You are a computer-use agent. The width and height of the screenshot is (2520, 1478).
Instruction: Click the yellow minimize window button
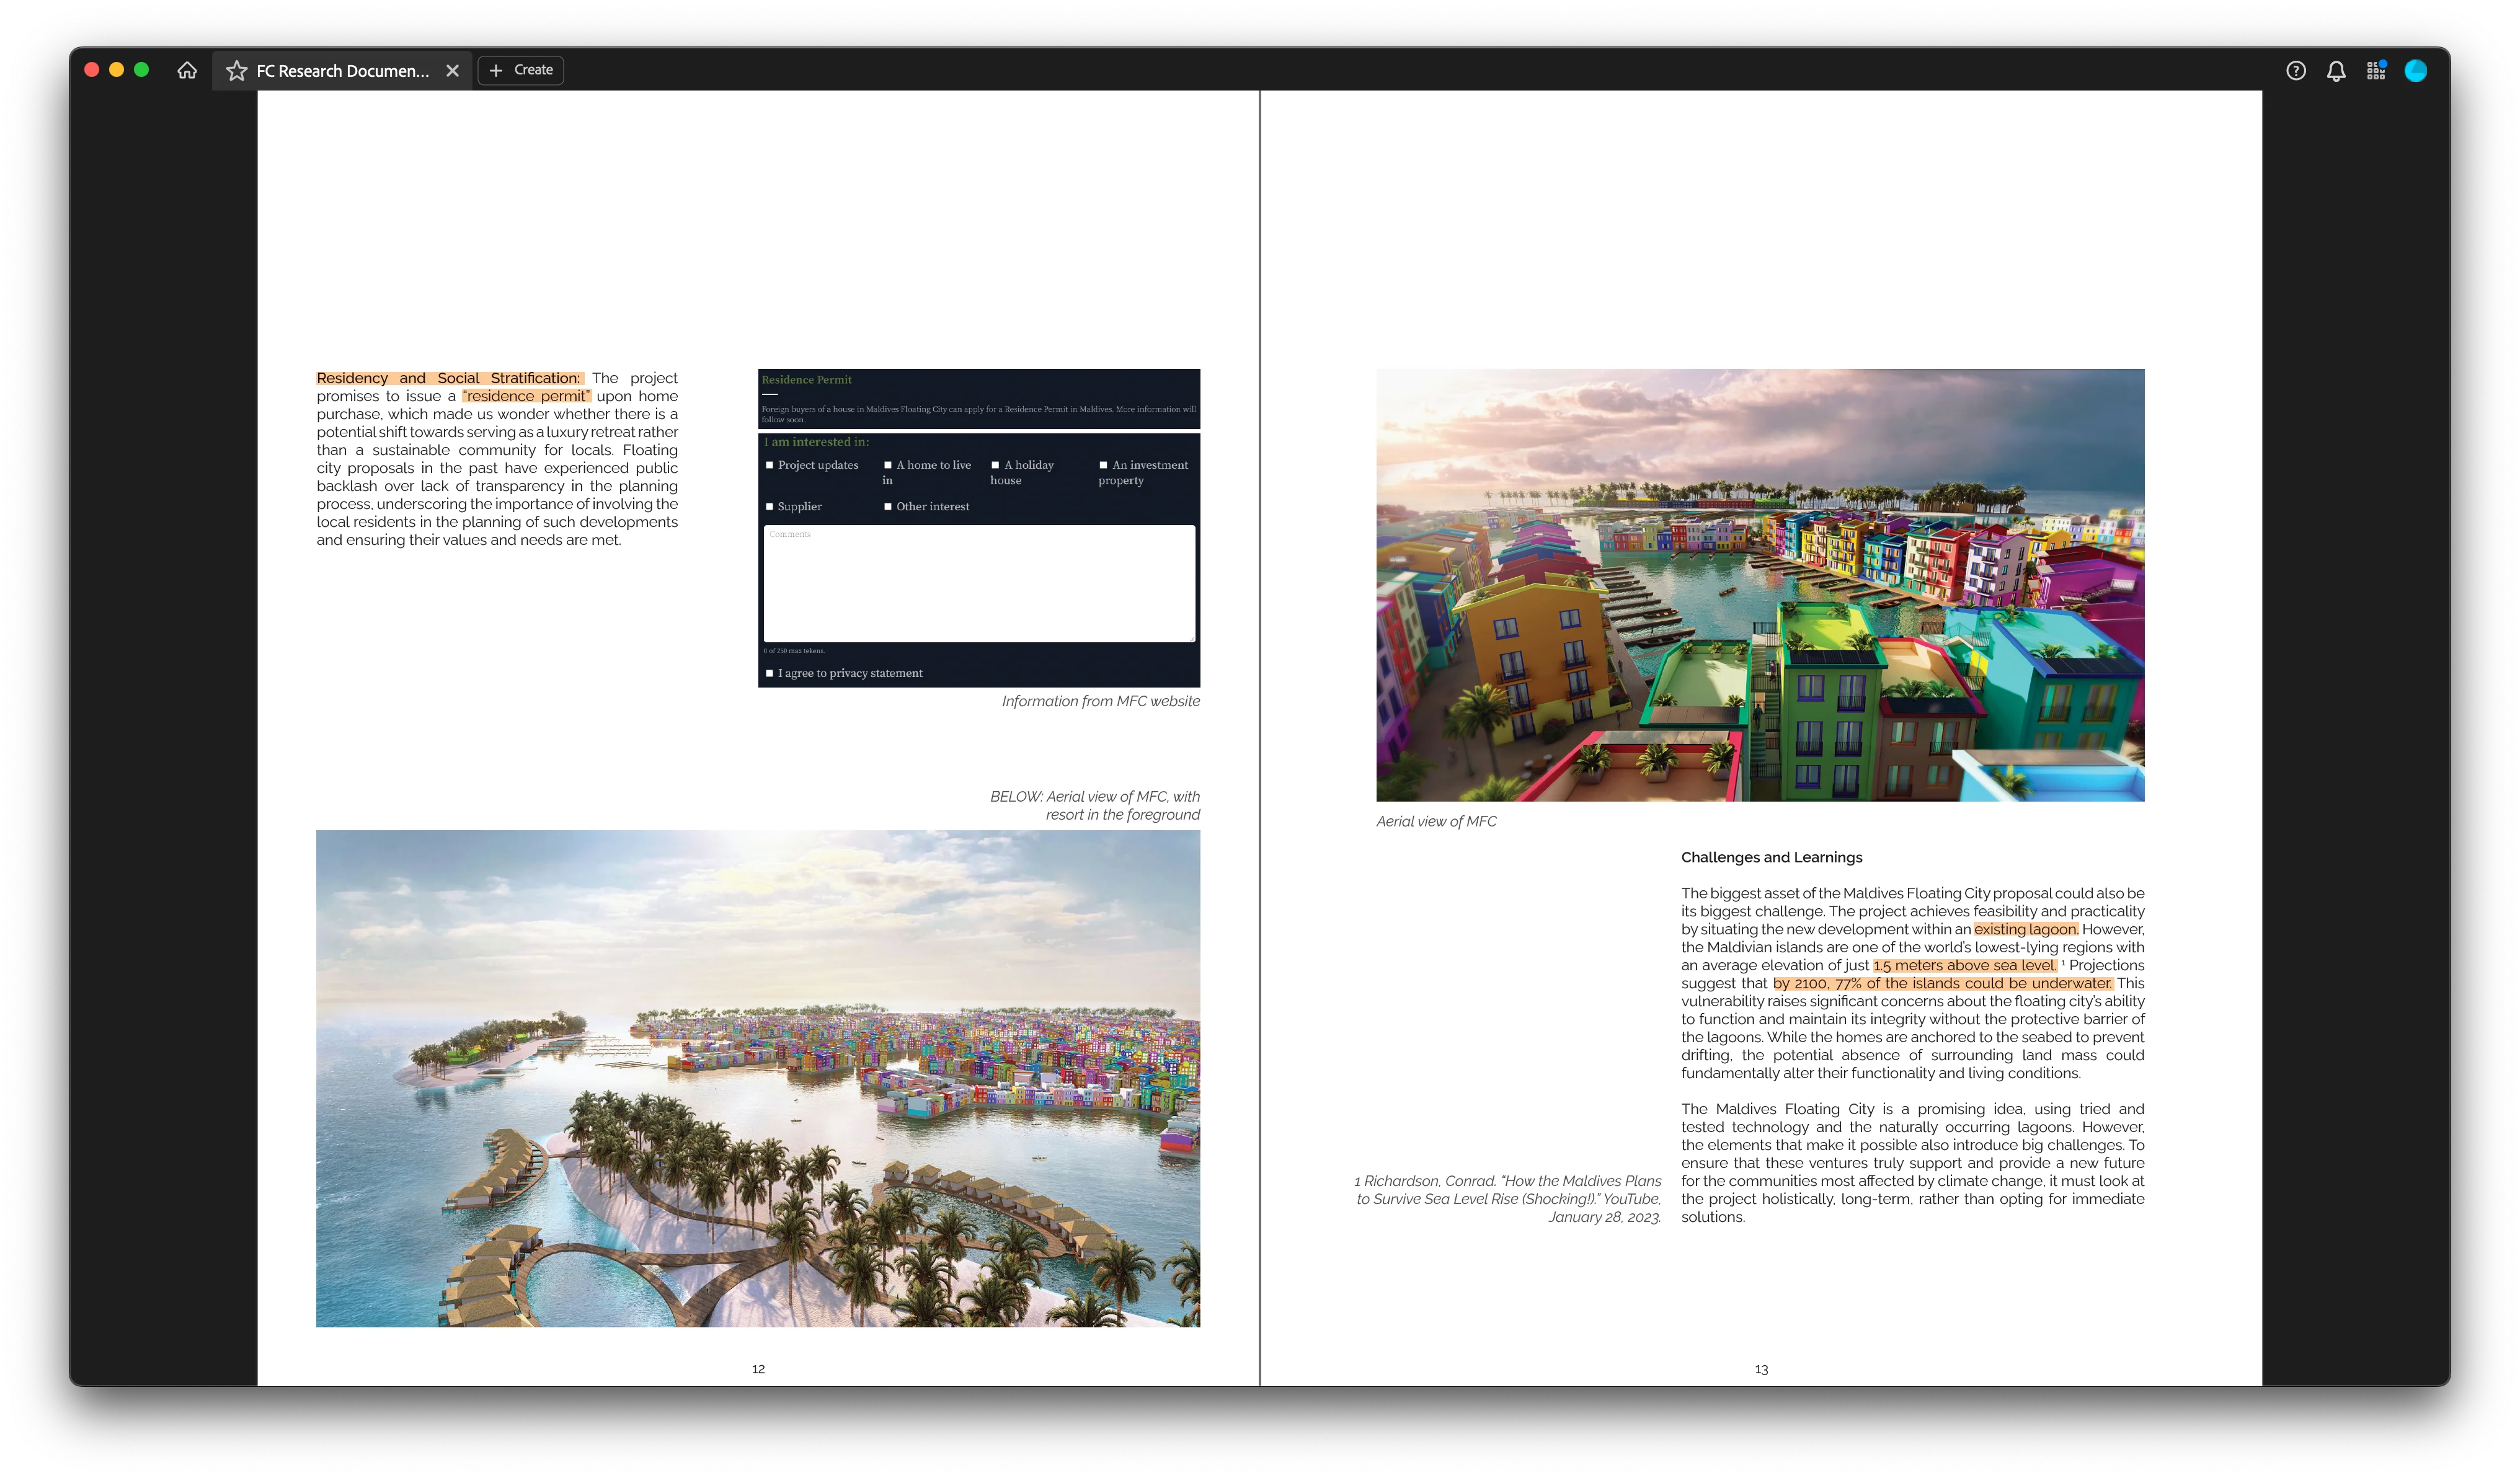[x=117, y=70]
